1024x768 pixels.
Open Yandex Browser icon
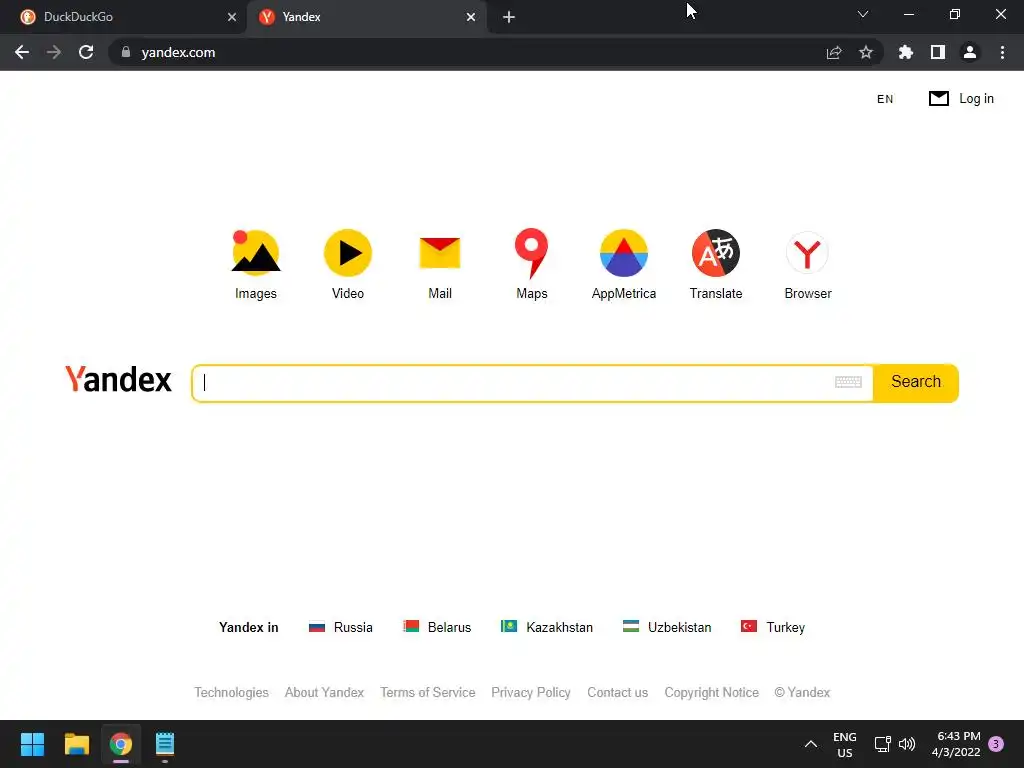808,253
